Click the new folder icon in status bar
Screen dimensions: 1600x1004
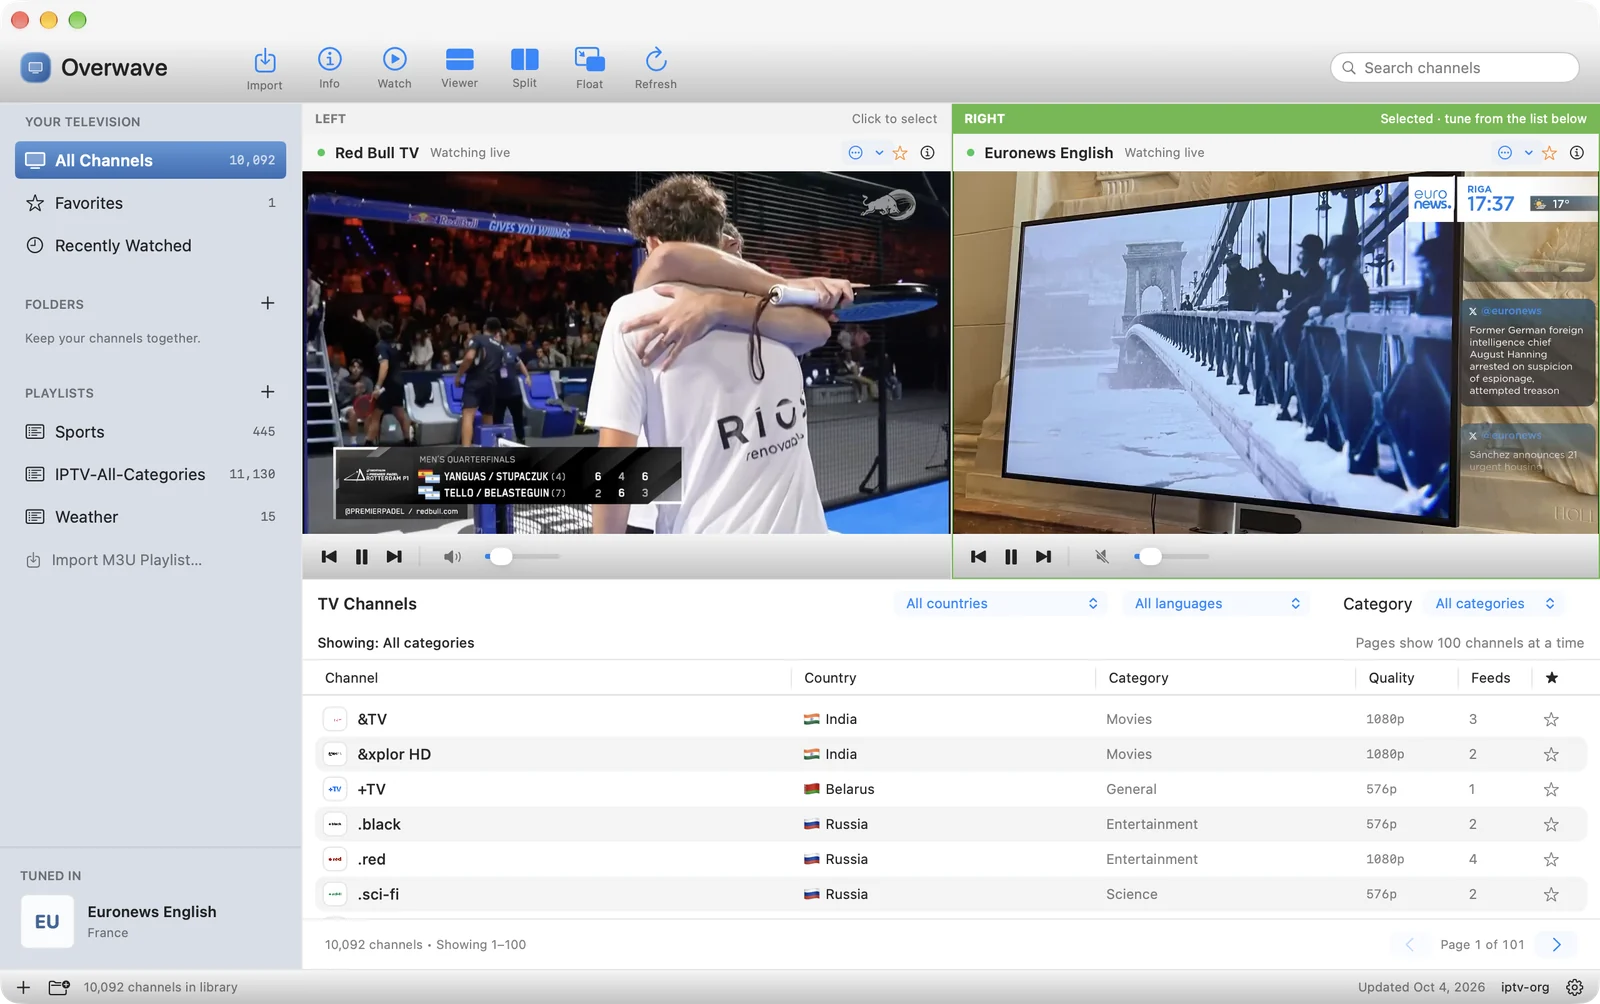[x=59, y=987]
